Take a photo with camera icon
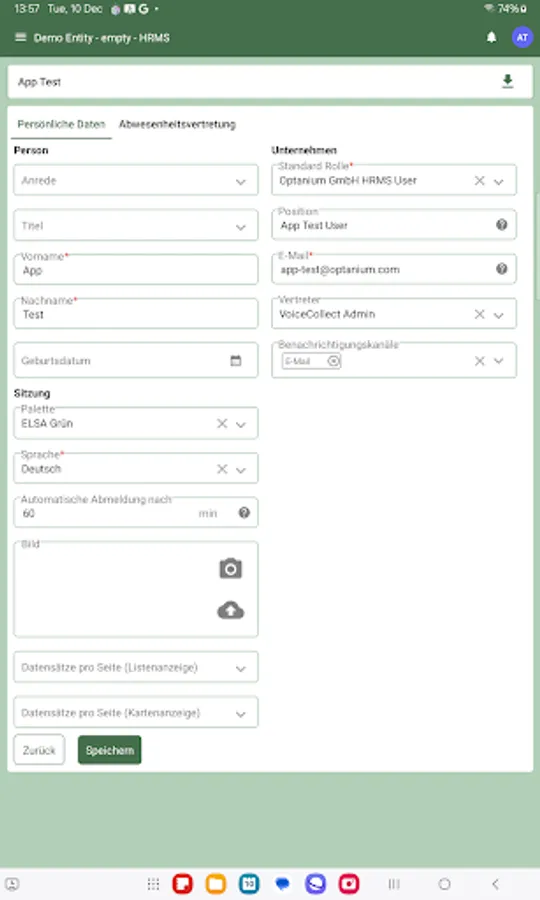 [231, 568]
